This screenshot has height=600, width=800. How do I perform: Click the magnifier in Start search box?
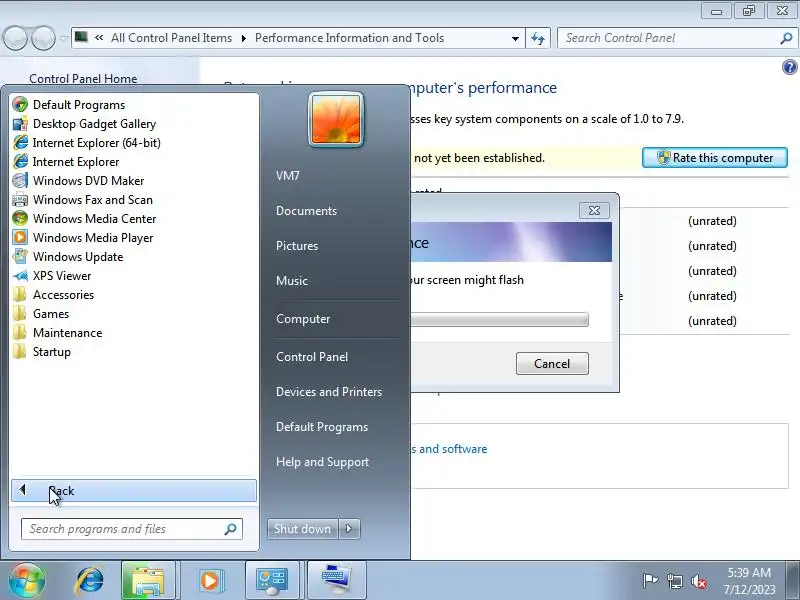[231, 529]
